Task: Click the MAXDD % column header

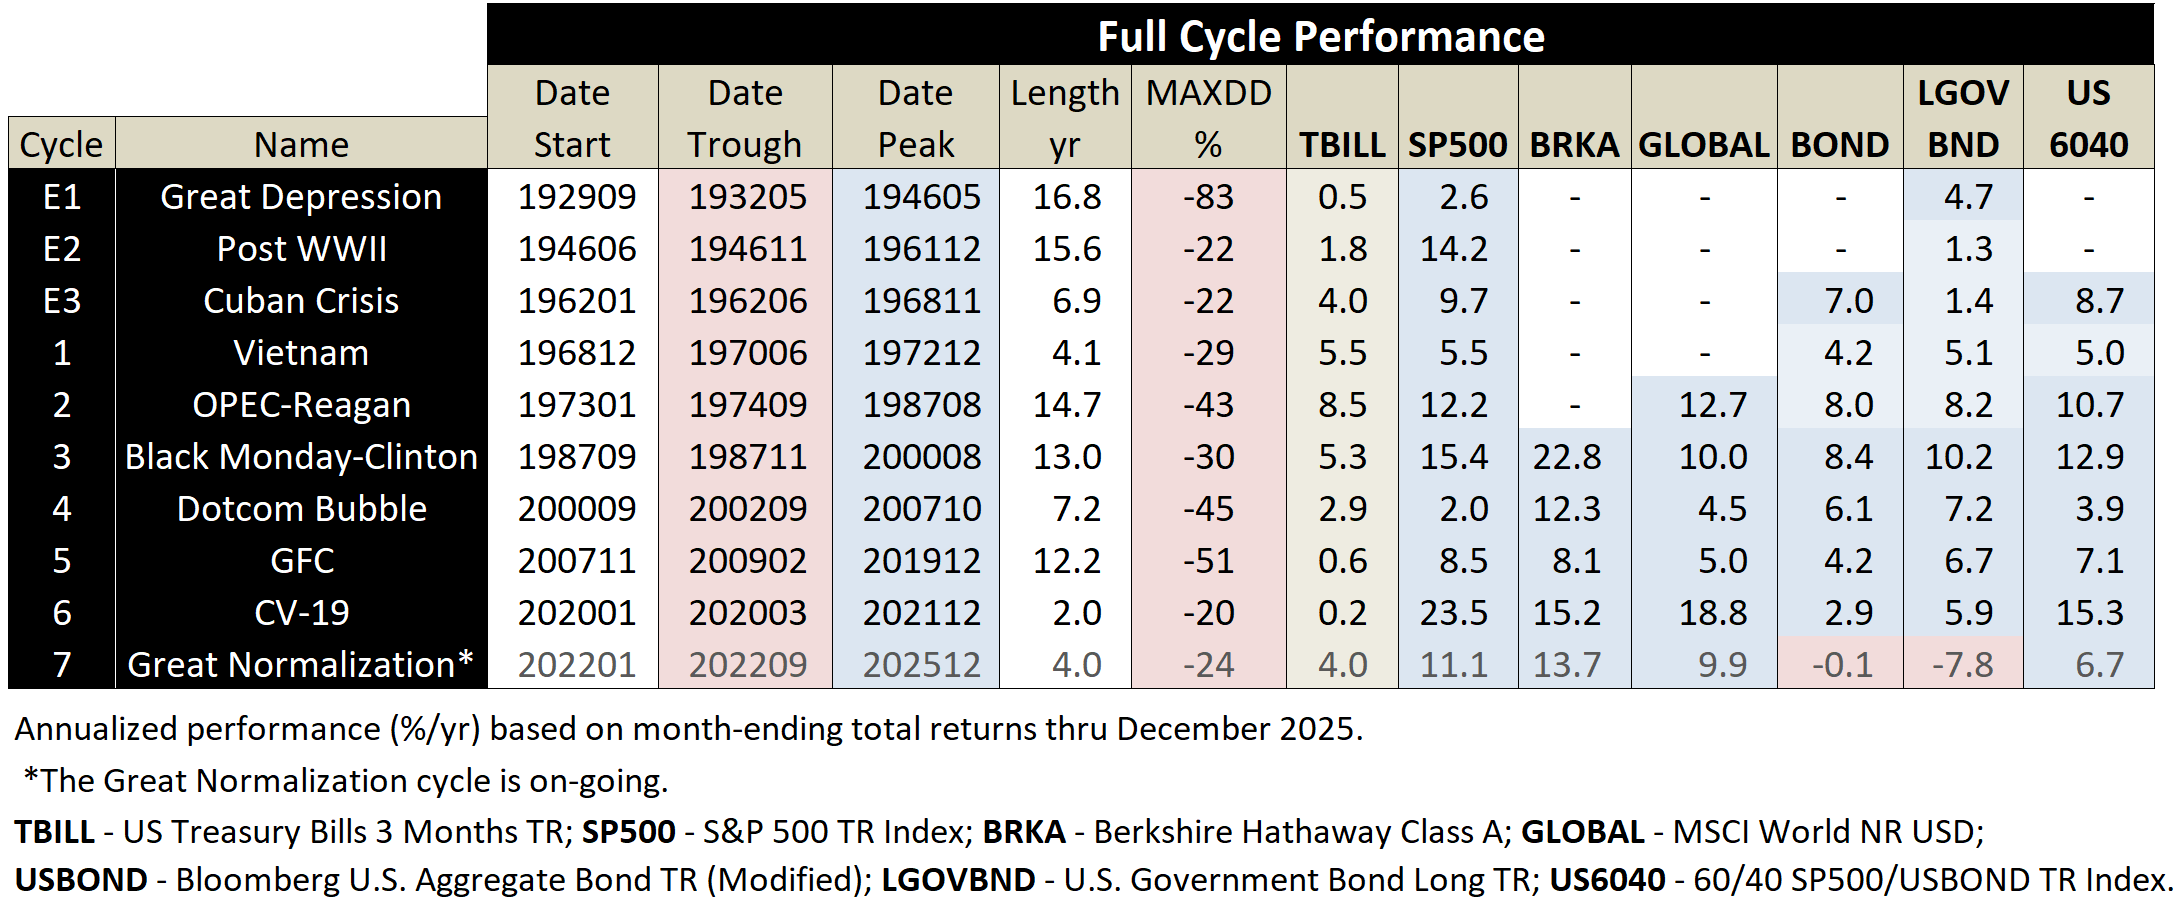Action: (x=1208, y=118)
